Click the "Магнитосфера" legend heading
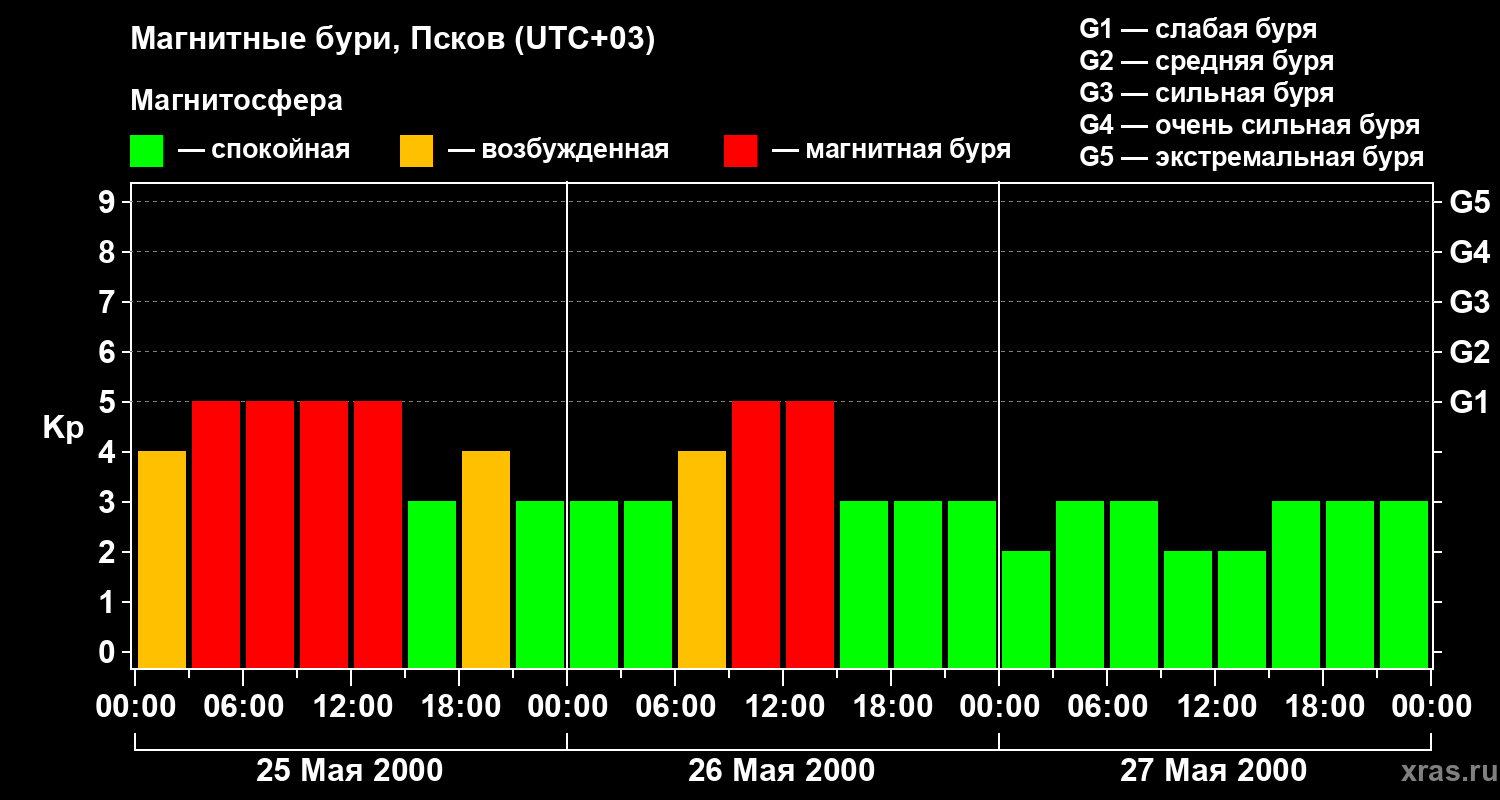The width and height of the screenshot is (1500, 800). (x=237, y=101)
